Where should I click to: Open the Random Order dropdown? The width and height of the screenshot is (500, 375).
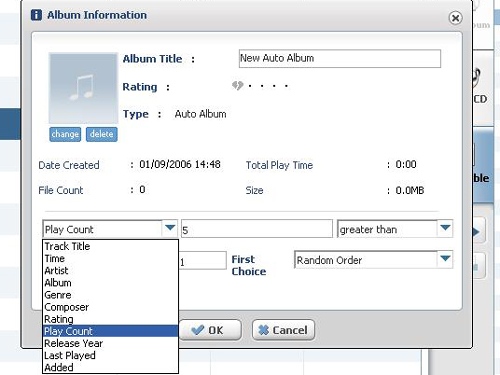click(445, 259)
